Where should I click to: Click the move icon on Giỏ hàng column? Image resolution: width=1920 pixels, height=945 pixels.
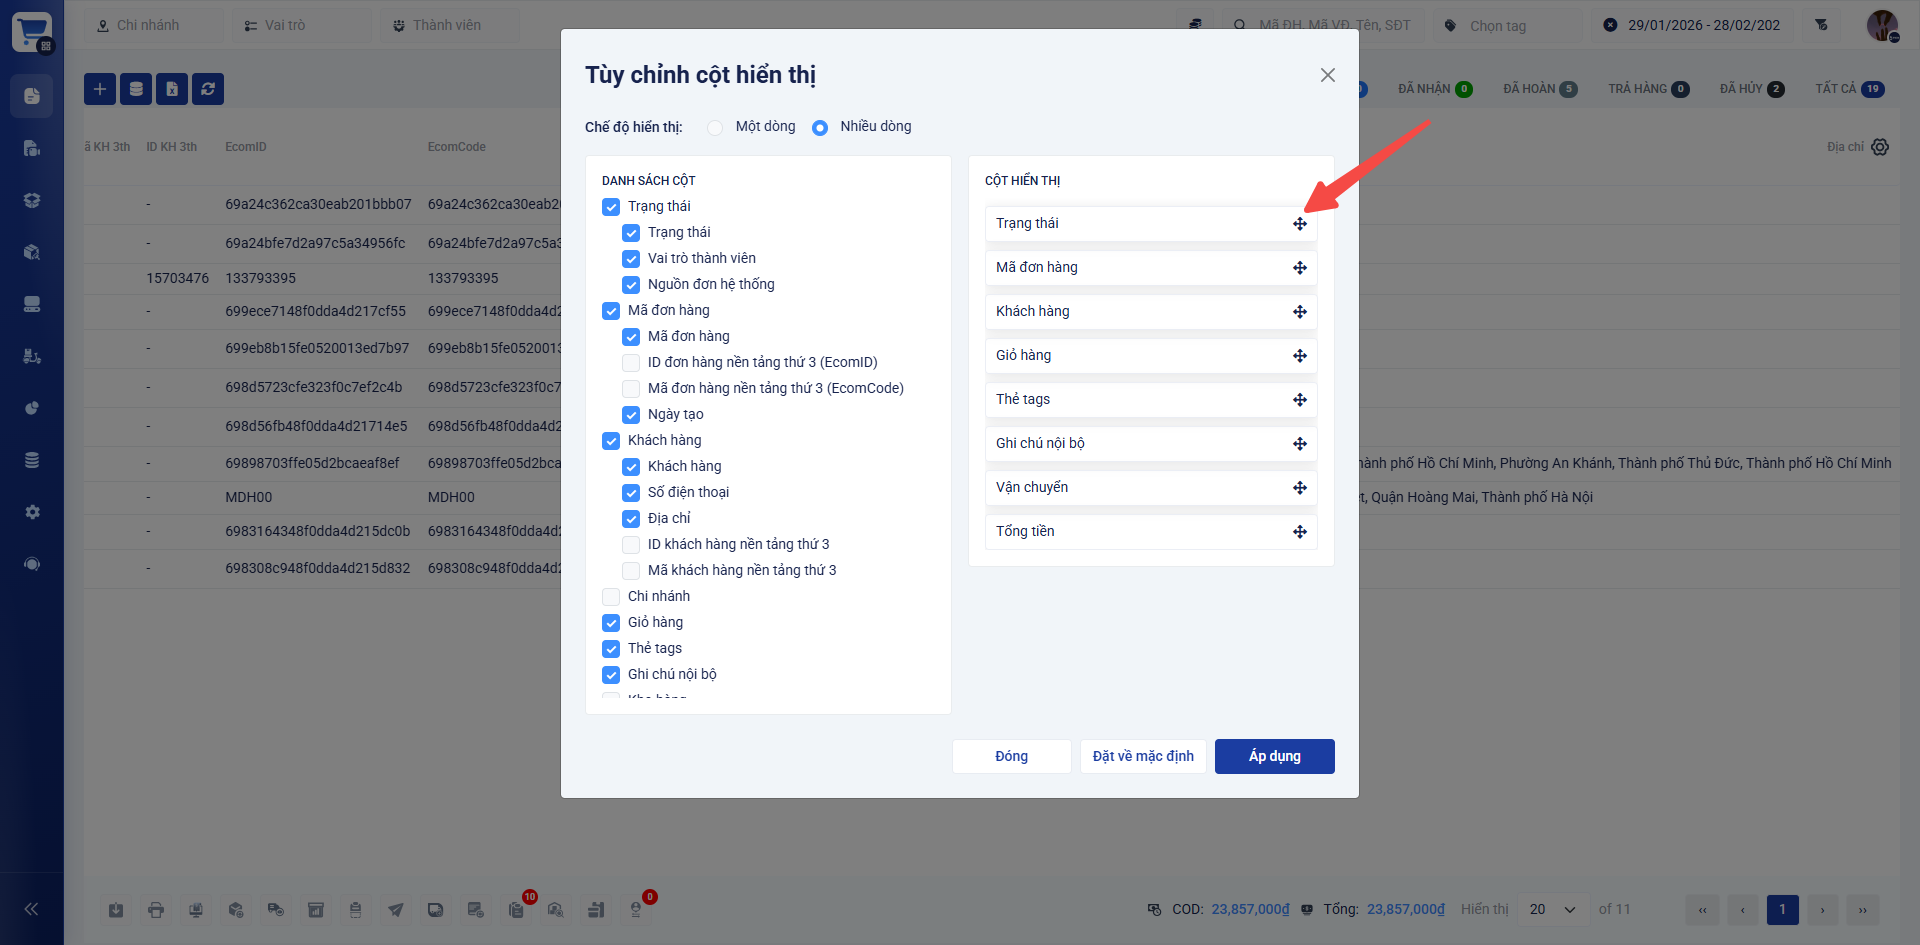click(x=1299, y=356)
